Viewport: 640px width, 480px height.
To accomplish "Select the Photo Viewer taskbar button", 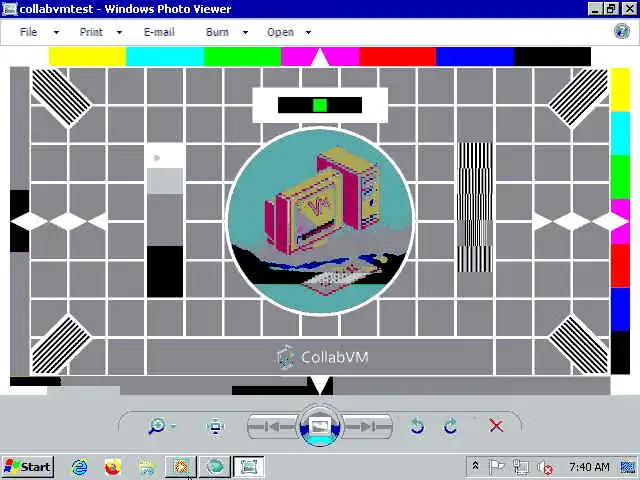I will click(x=249, y=467).
